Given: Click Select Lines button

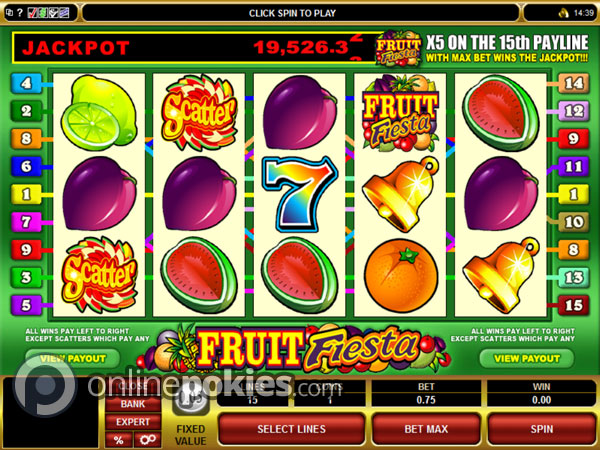Looking at the screenshot, I should (292, 429).
